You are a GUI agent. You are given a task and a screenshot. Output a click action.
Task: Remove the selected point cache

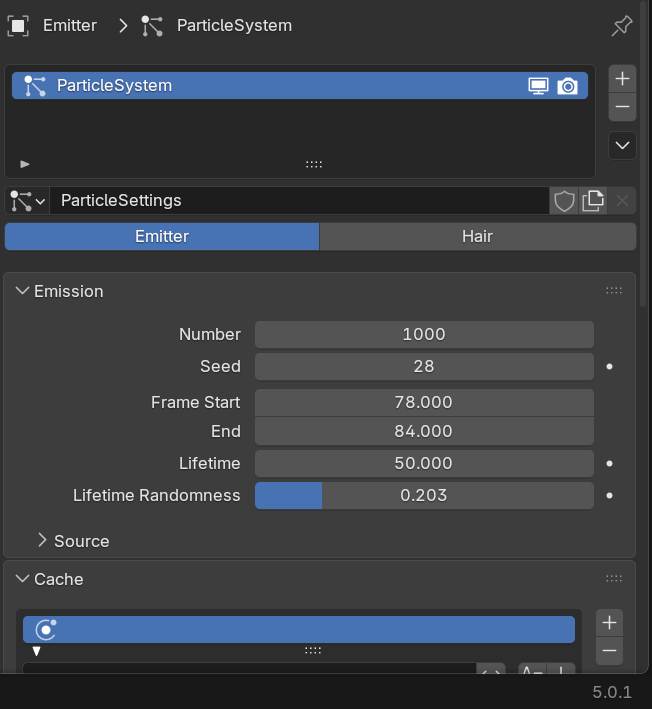tap(609, 651)
